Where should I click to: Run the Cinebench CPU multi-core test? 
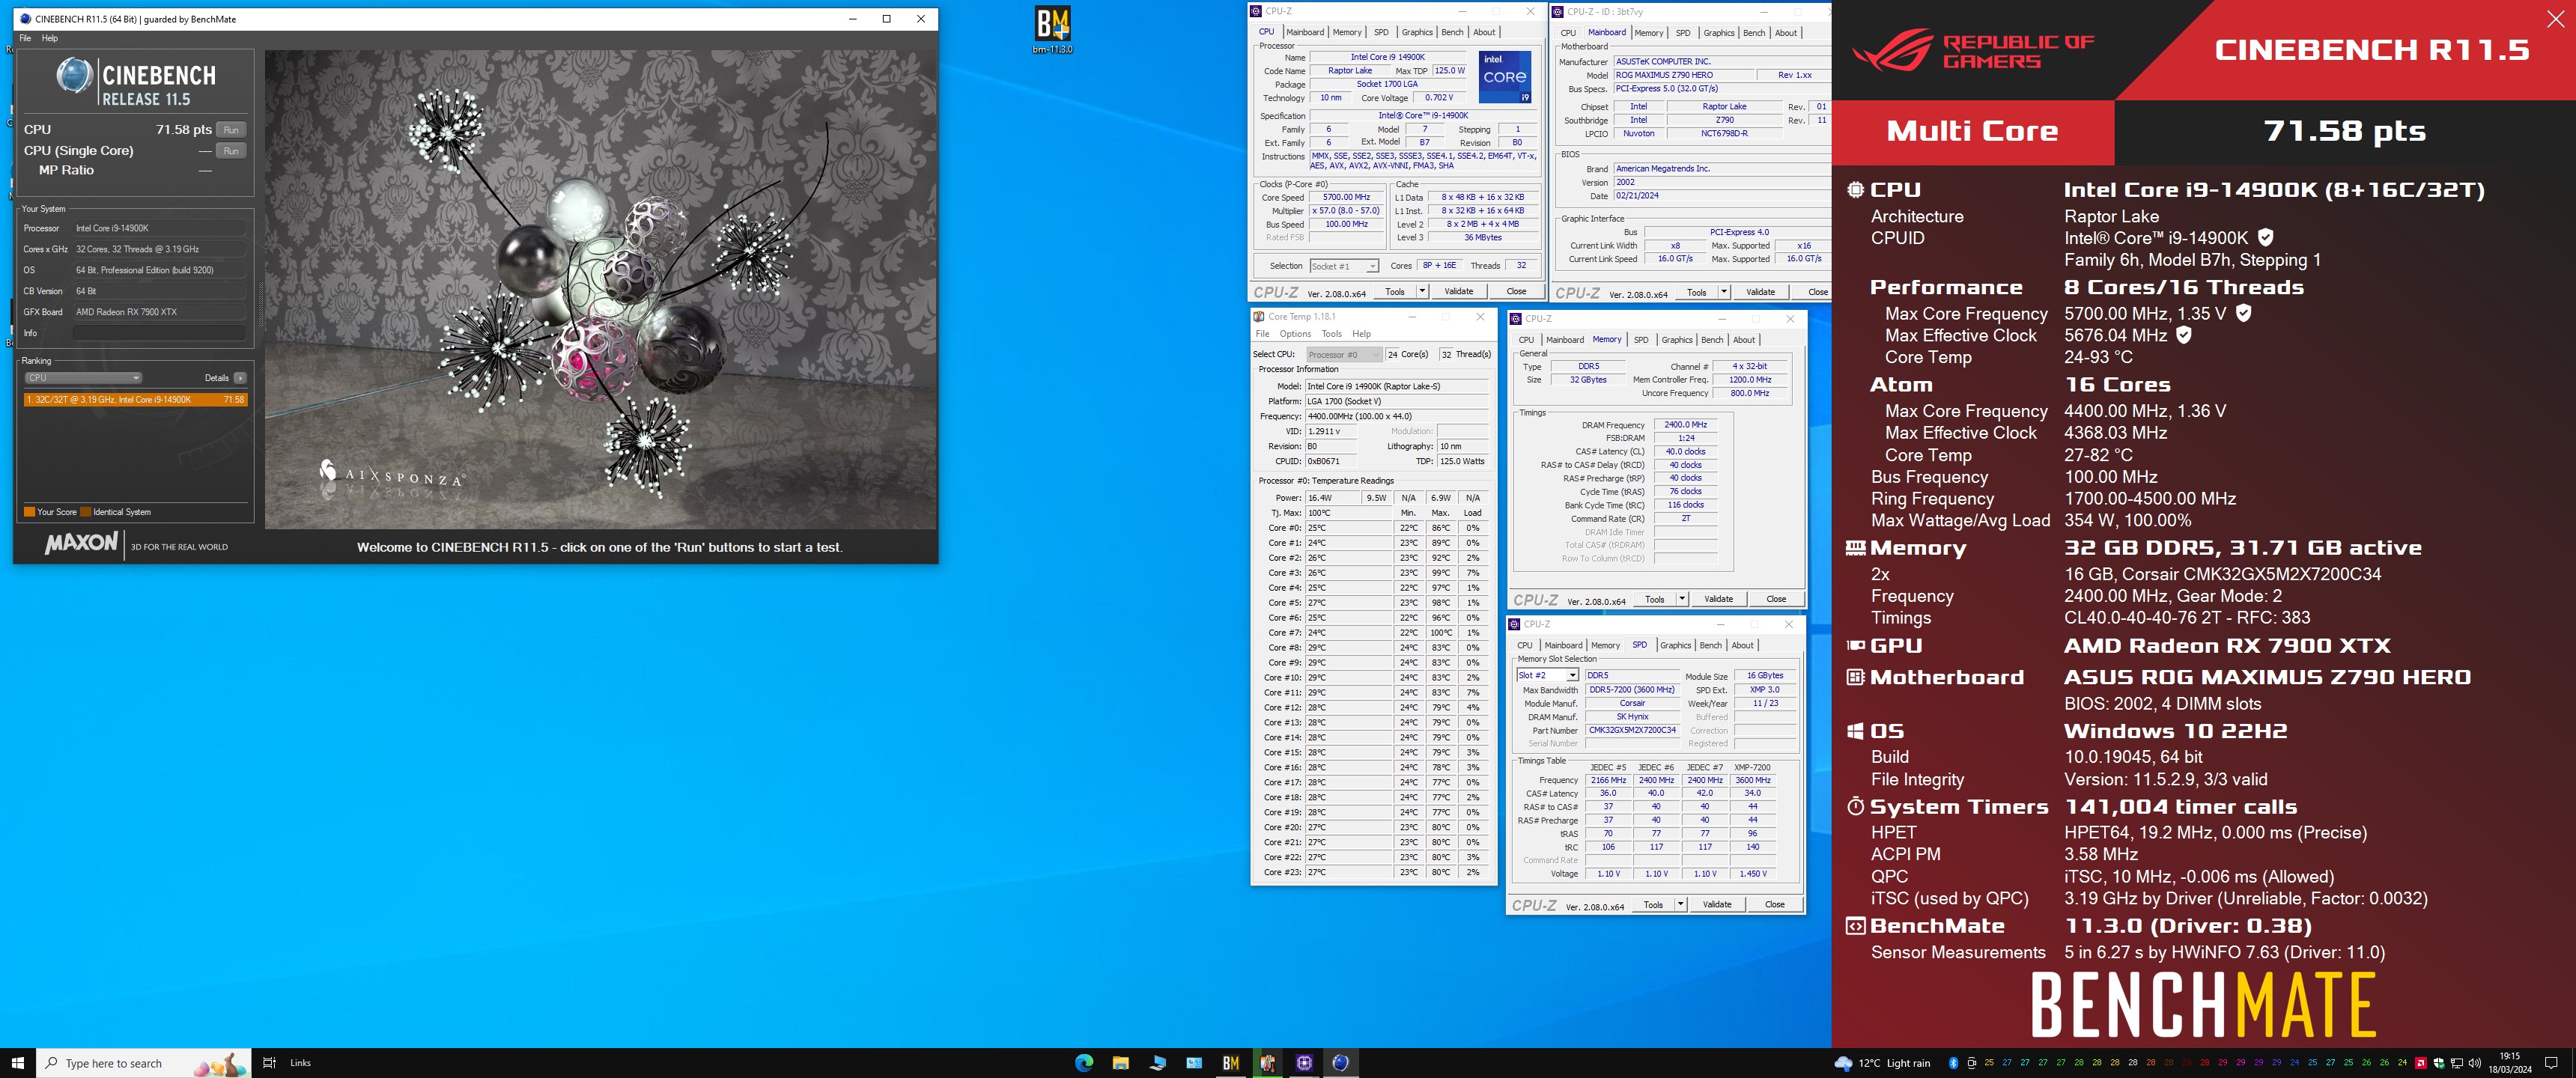[231, 129]
